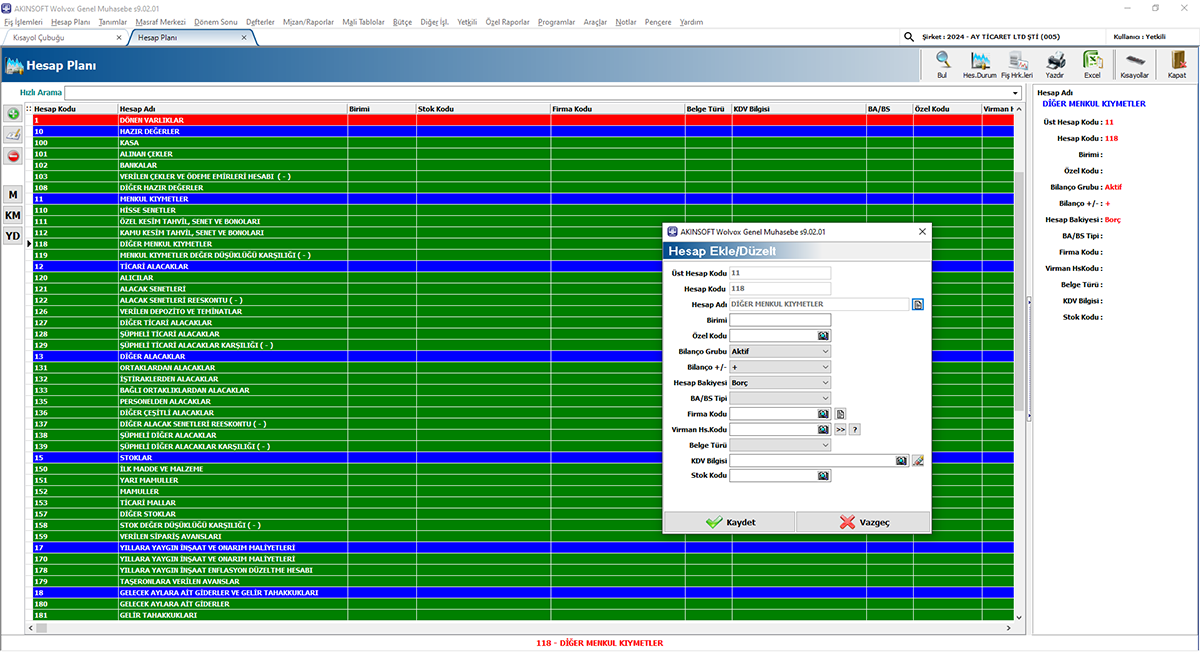Expand the Bilanço Grubu dropdown
The width and height of the screenshot is (1200, 653).
824,351
